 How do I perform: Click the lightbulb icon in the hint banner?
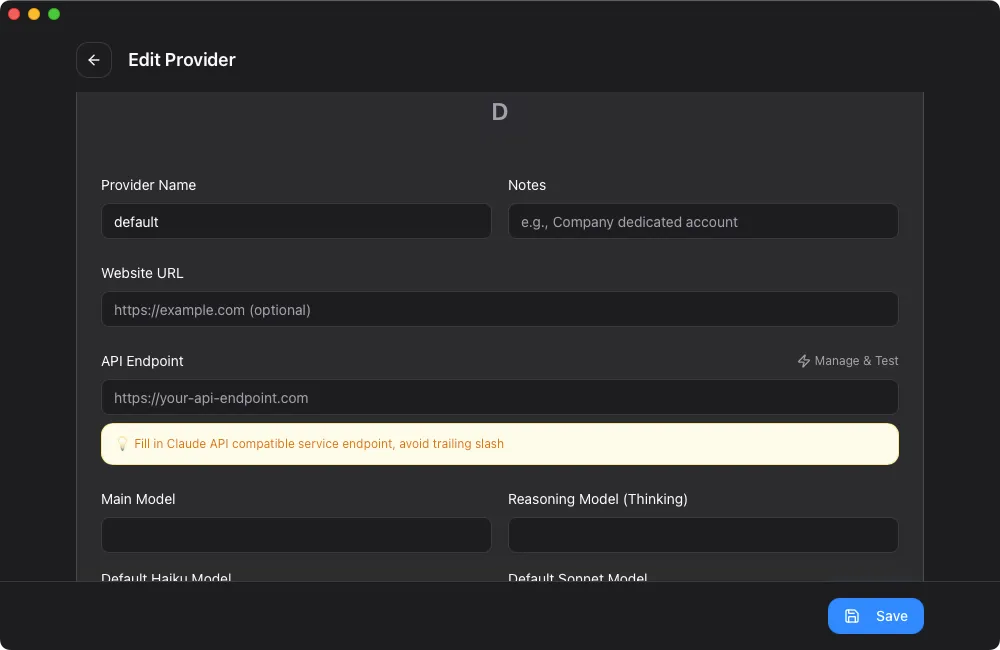click(x=122, y=444)
